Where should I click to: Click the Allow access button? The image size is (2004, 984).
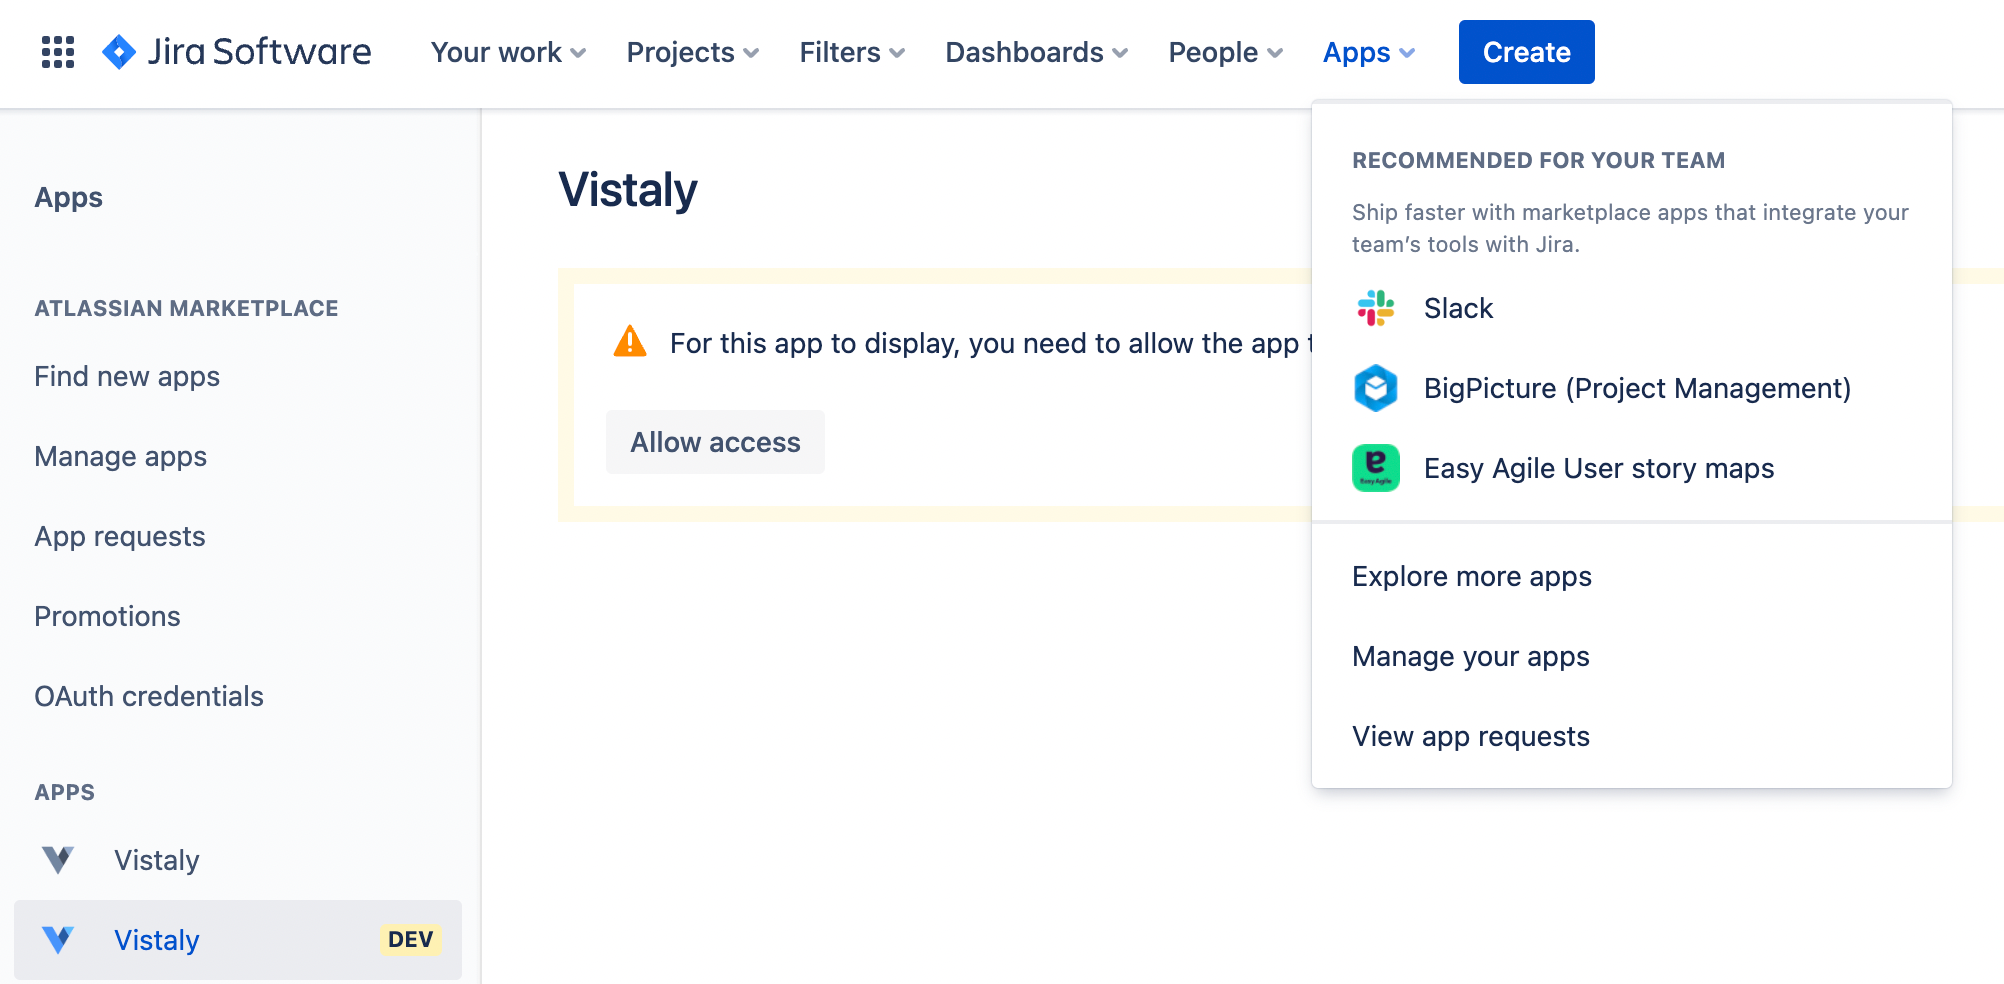(x=715, y=442)
